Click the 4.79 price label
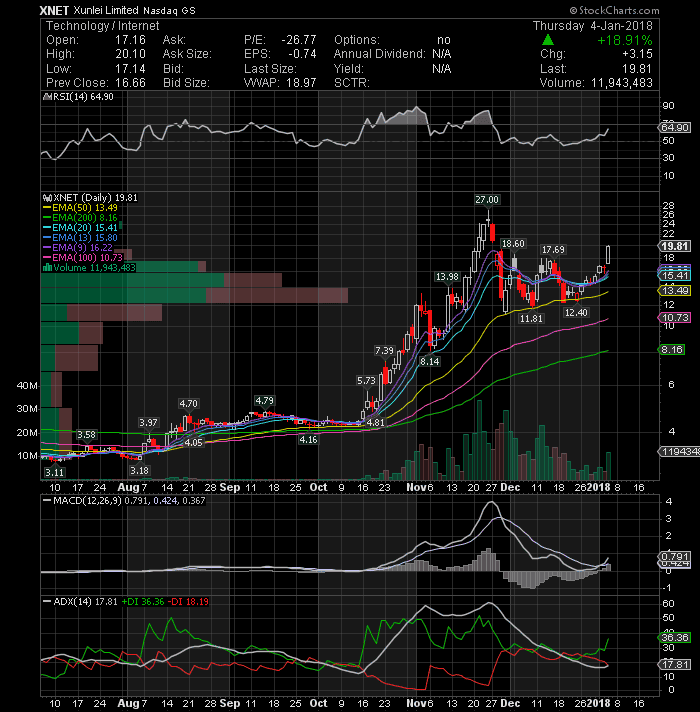 (x=264, y=400)
